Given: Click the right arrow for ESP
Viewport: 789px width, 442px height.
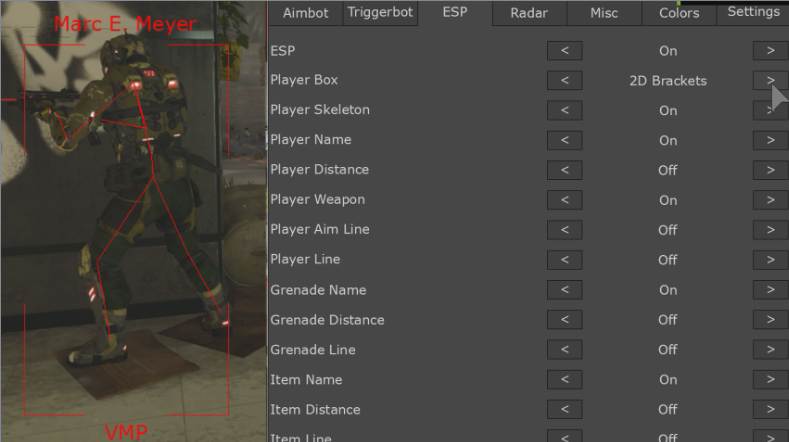Looking at the screenshot, I should [770, 51].
